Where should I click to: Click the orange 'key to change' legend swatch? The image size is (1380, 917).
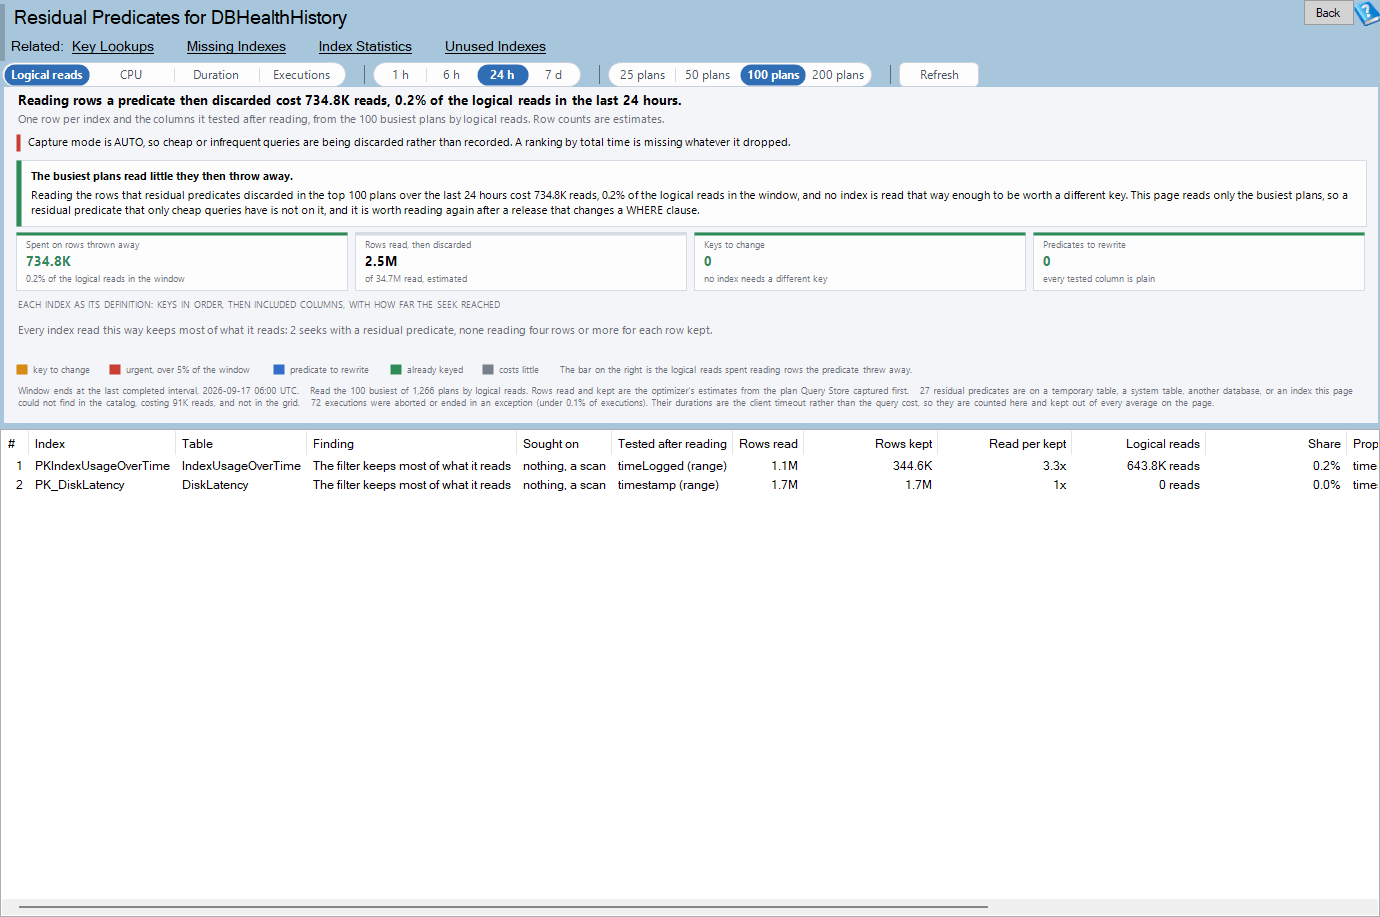(x=22, y=369)
